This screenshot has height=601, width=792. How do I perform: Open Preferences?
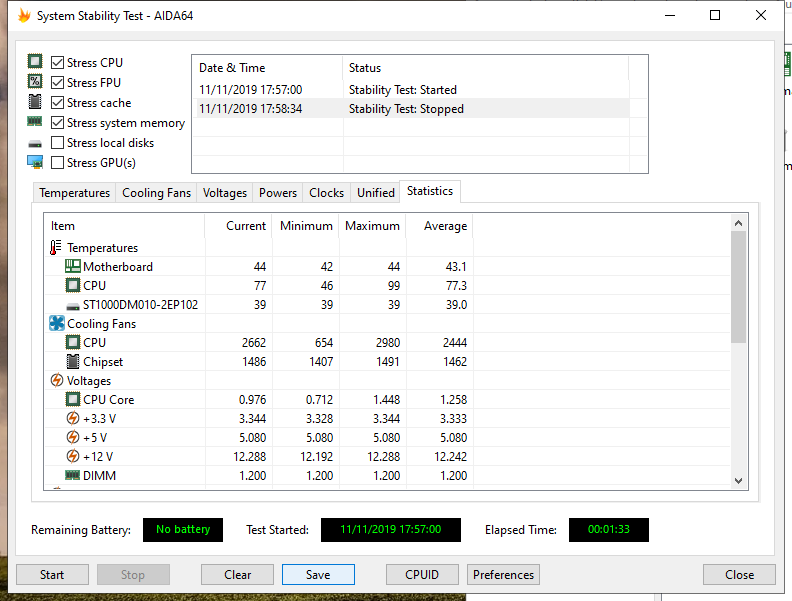pyautogui.click(x=503, y=575)
